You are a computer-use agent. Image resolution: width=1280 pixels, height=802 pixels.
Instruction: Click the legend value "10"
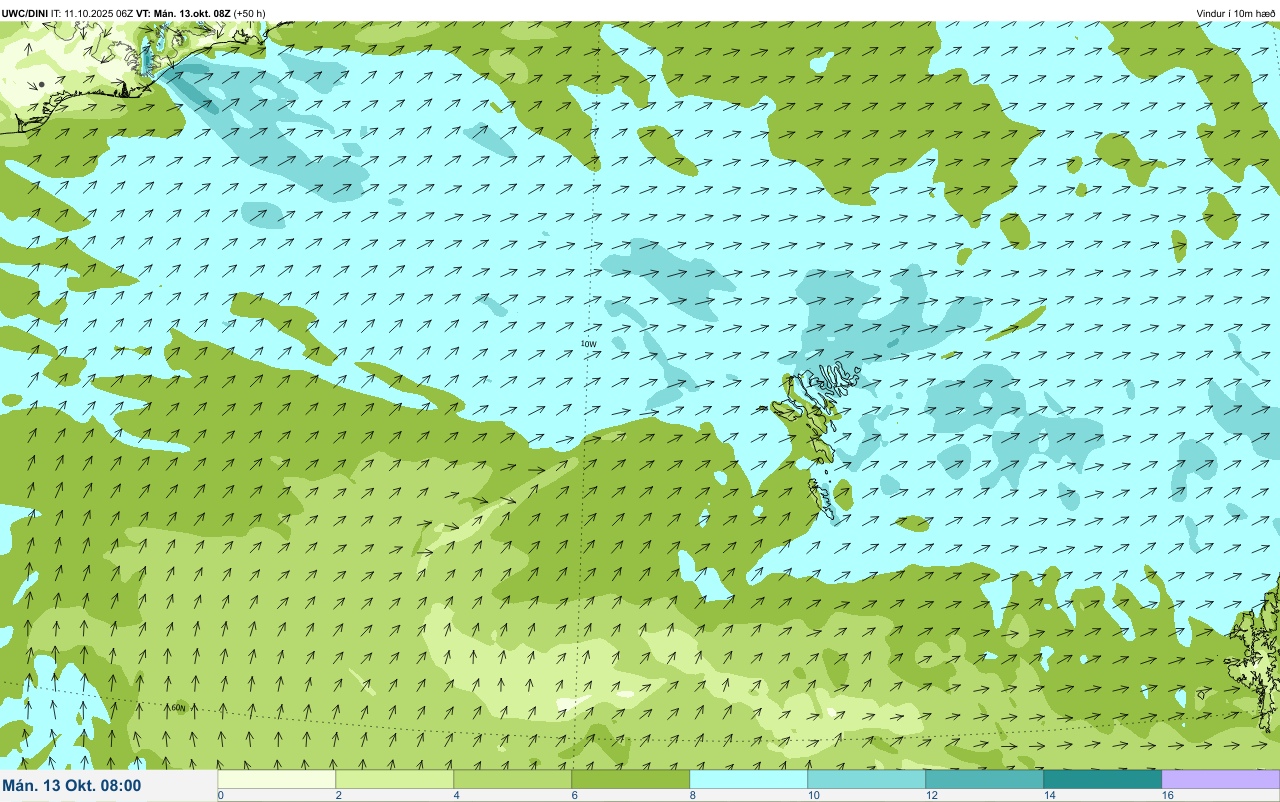point(814,795)
